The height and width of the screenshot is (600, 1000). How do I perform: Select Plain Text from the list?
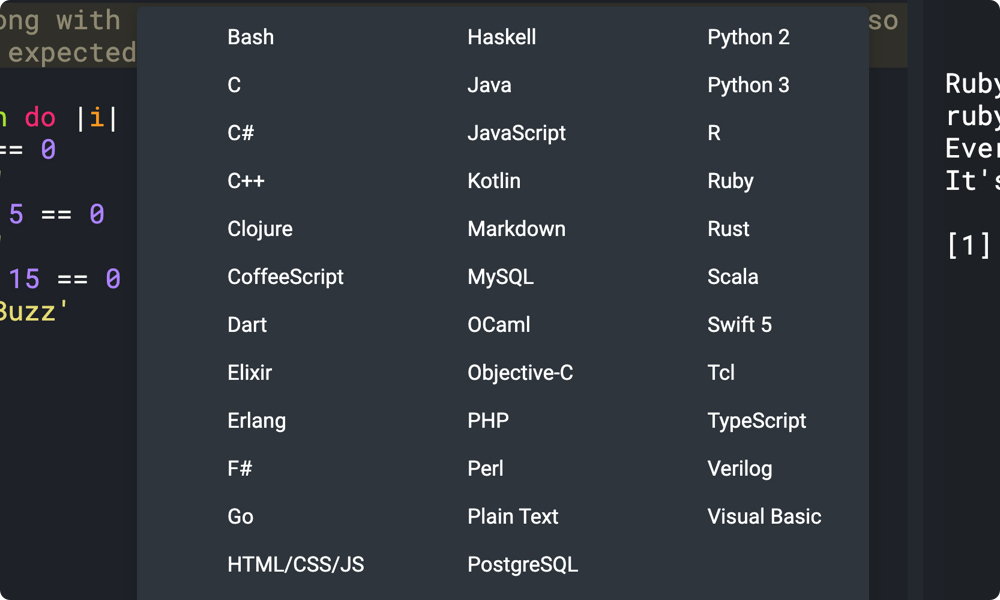[513, 517]
